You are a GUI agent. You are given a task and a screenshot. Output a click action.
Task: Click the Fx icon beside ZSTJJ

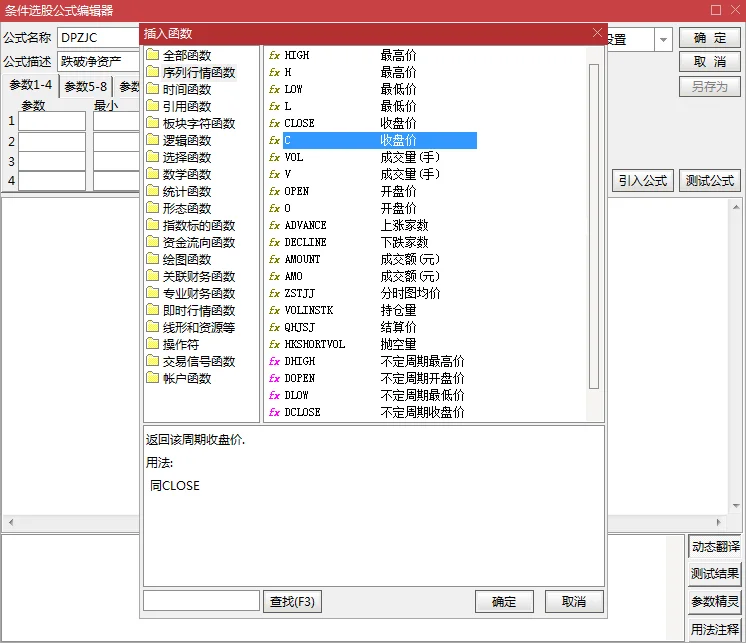274,293
